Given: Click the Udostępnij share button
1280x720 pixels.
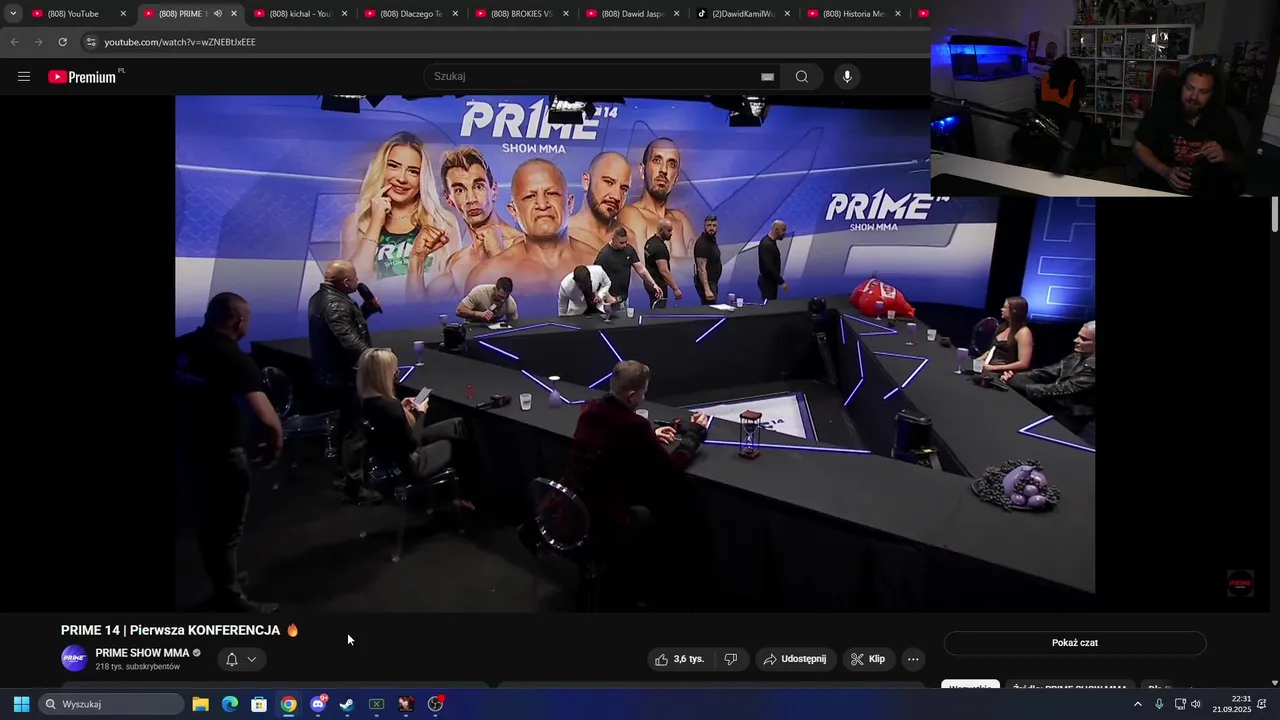Looking at the screenshot, I should (795, 659).
